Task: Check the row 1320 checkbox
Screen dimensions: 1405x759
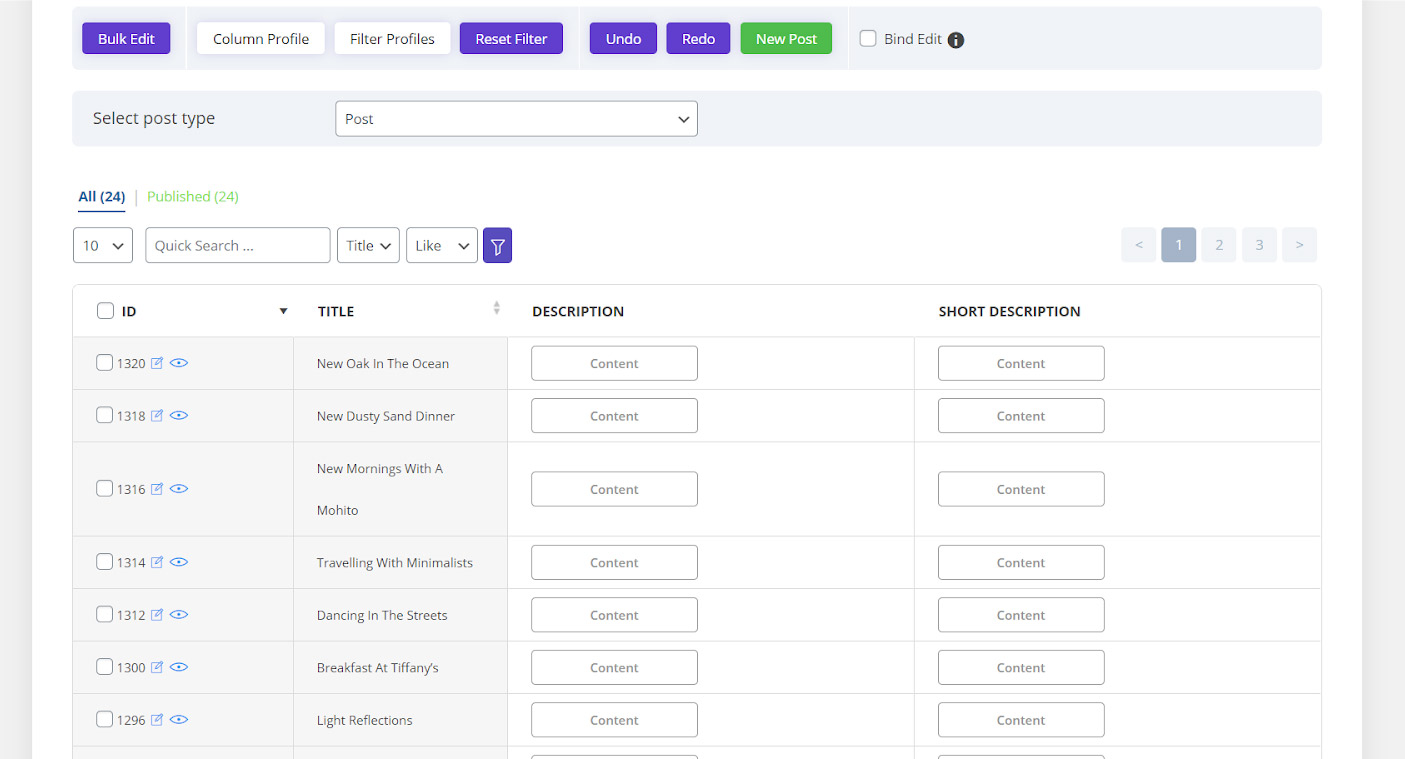Action: [x=104, y=362]
